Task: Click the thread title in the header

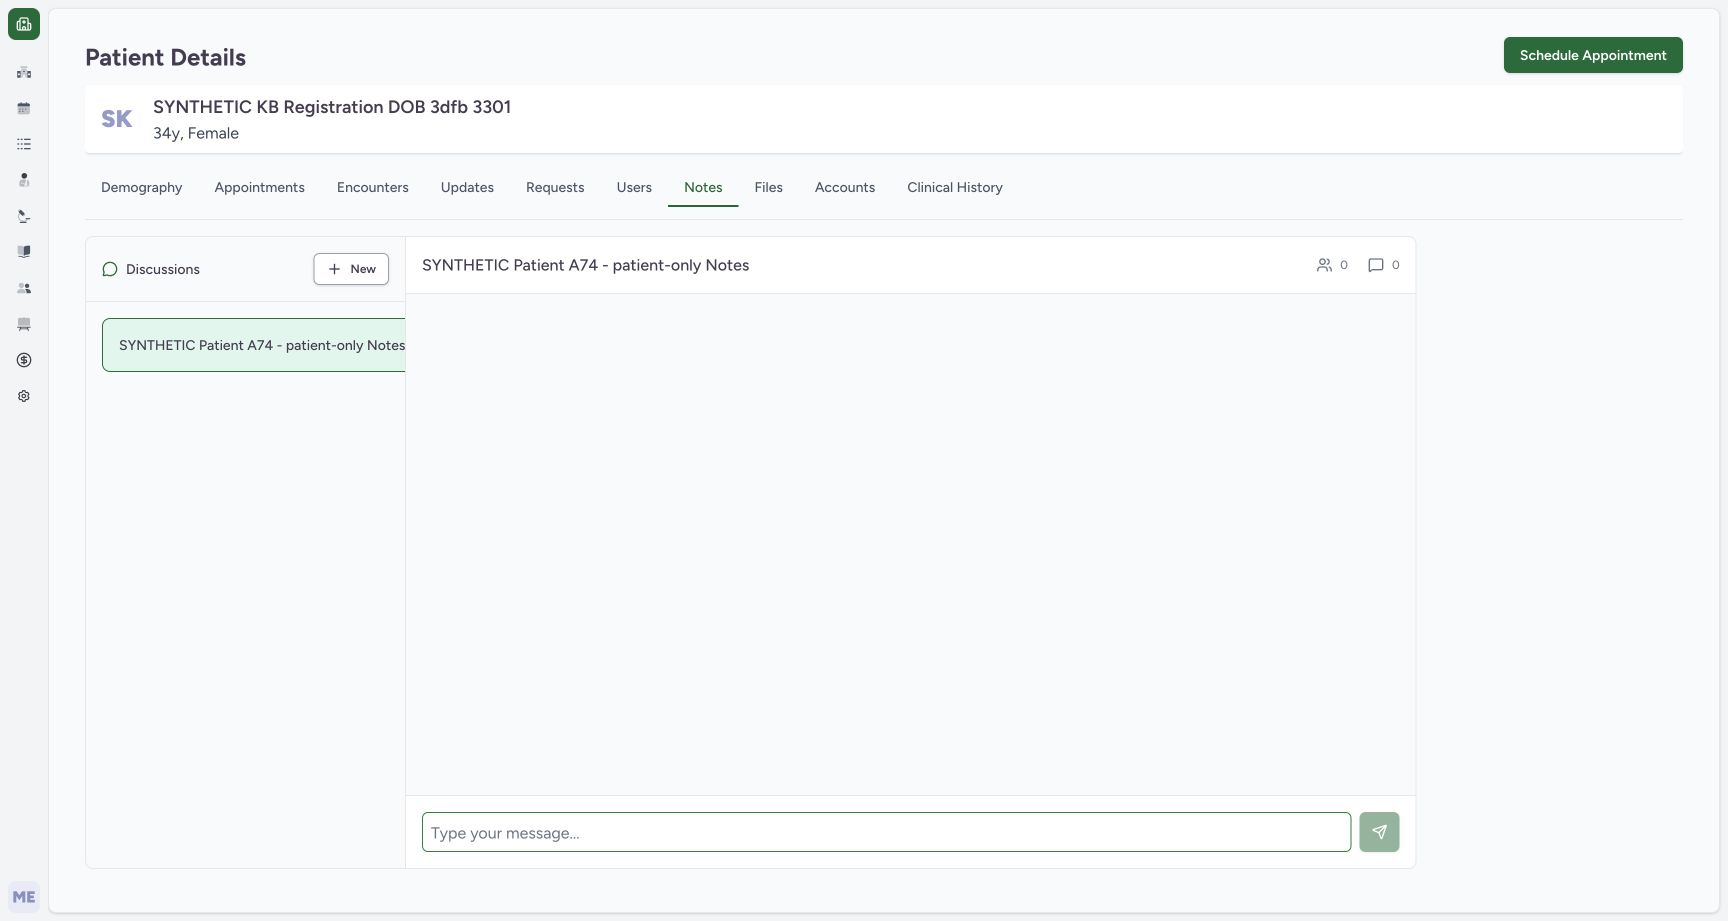Action: point(586,265)
